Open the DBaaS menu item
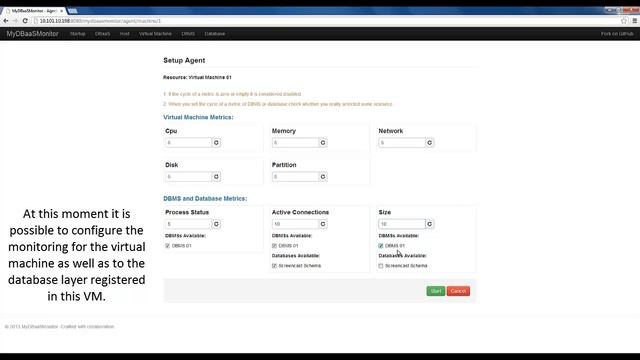640x360 pixels. click(102, 34)
